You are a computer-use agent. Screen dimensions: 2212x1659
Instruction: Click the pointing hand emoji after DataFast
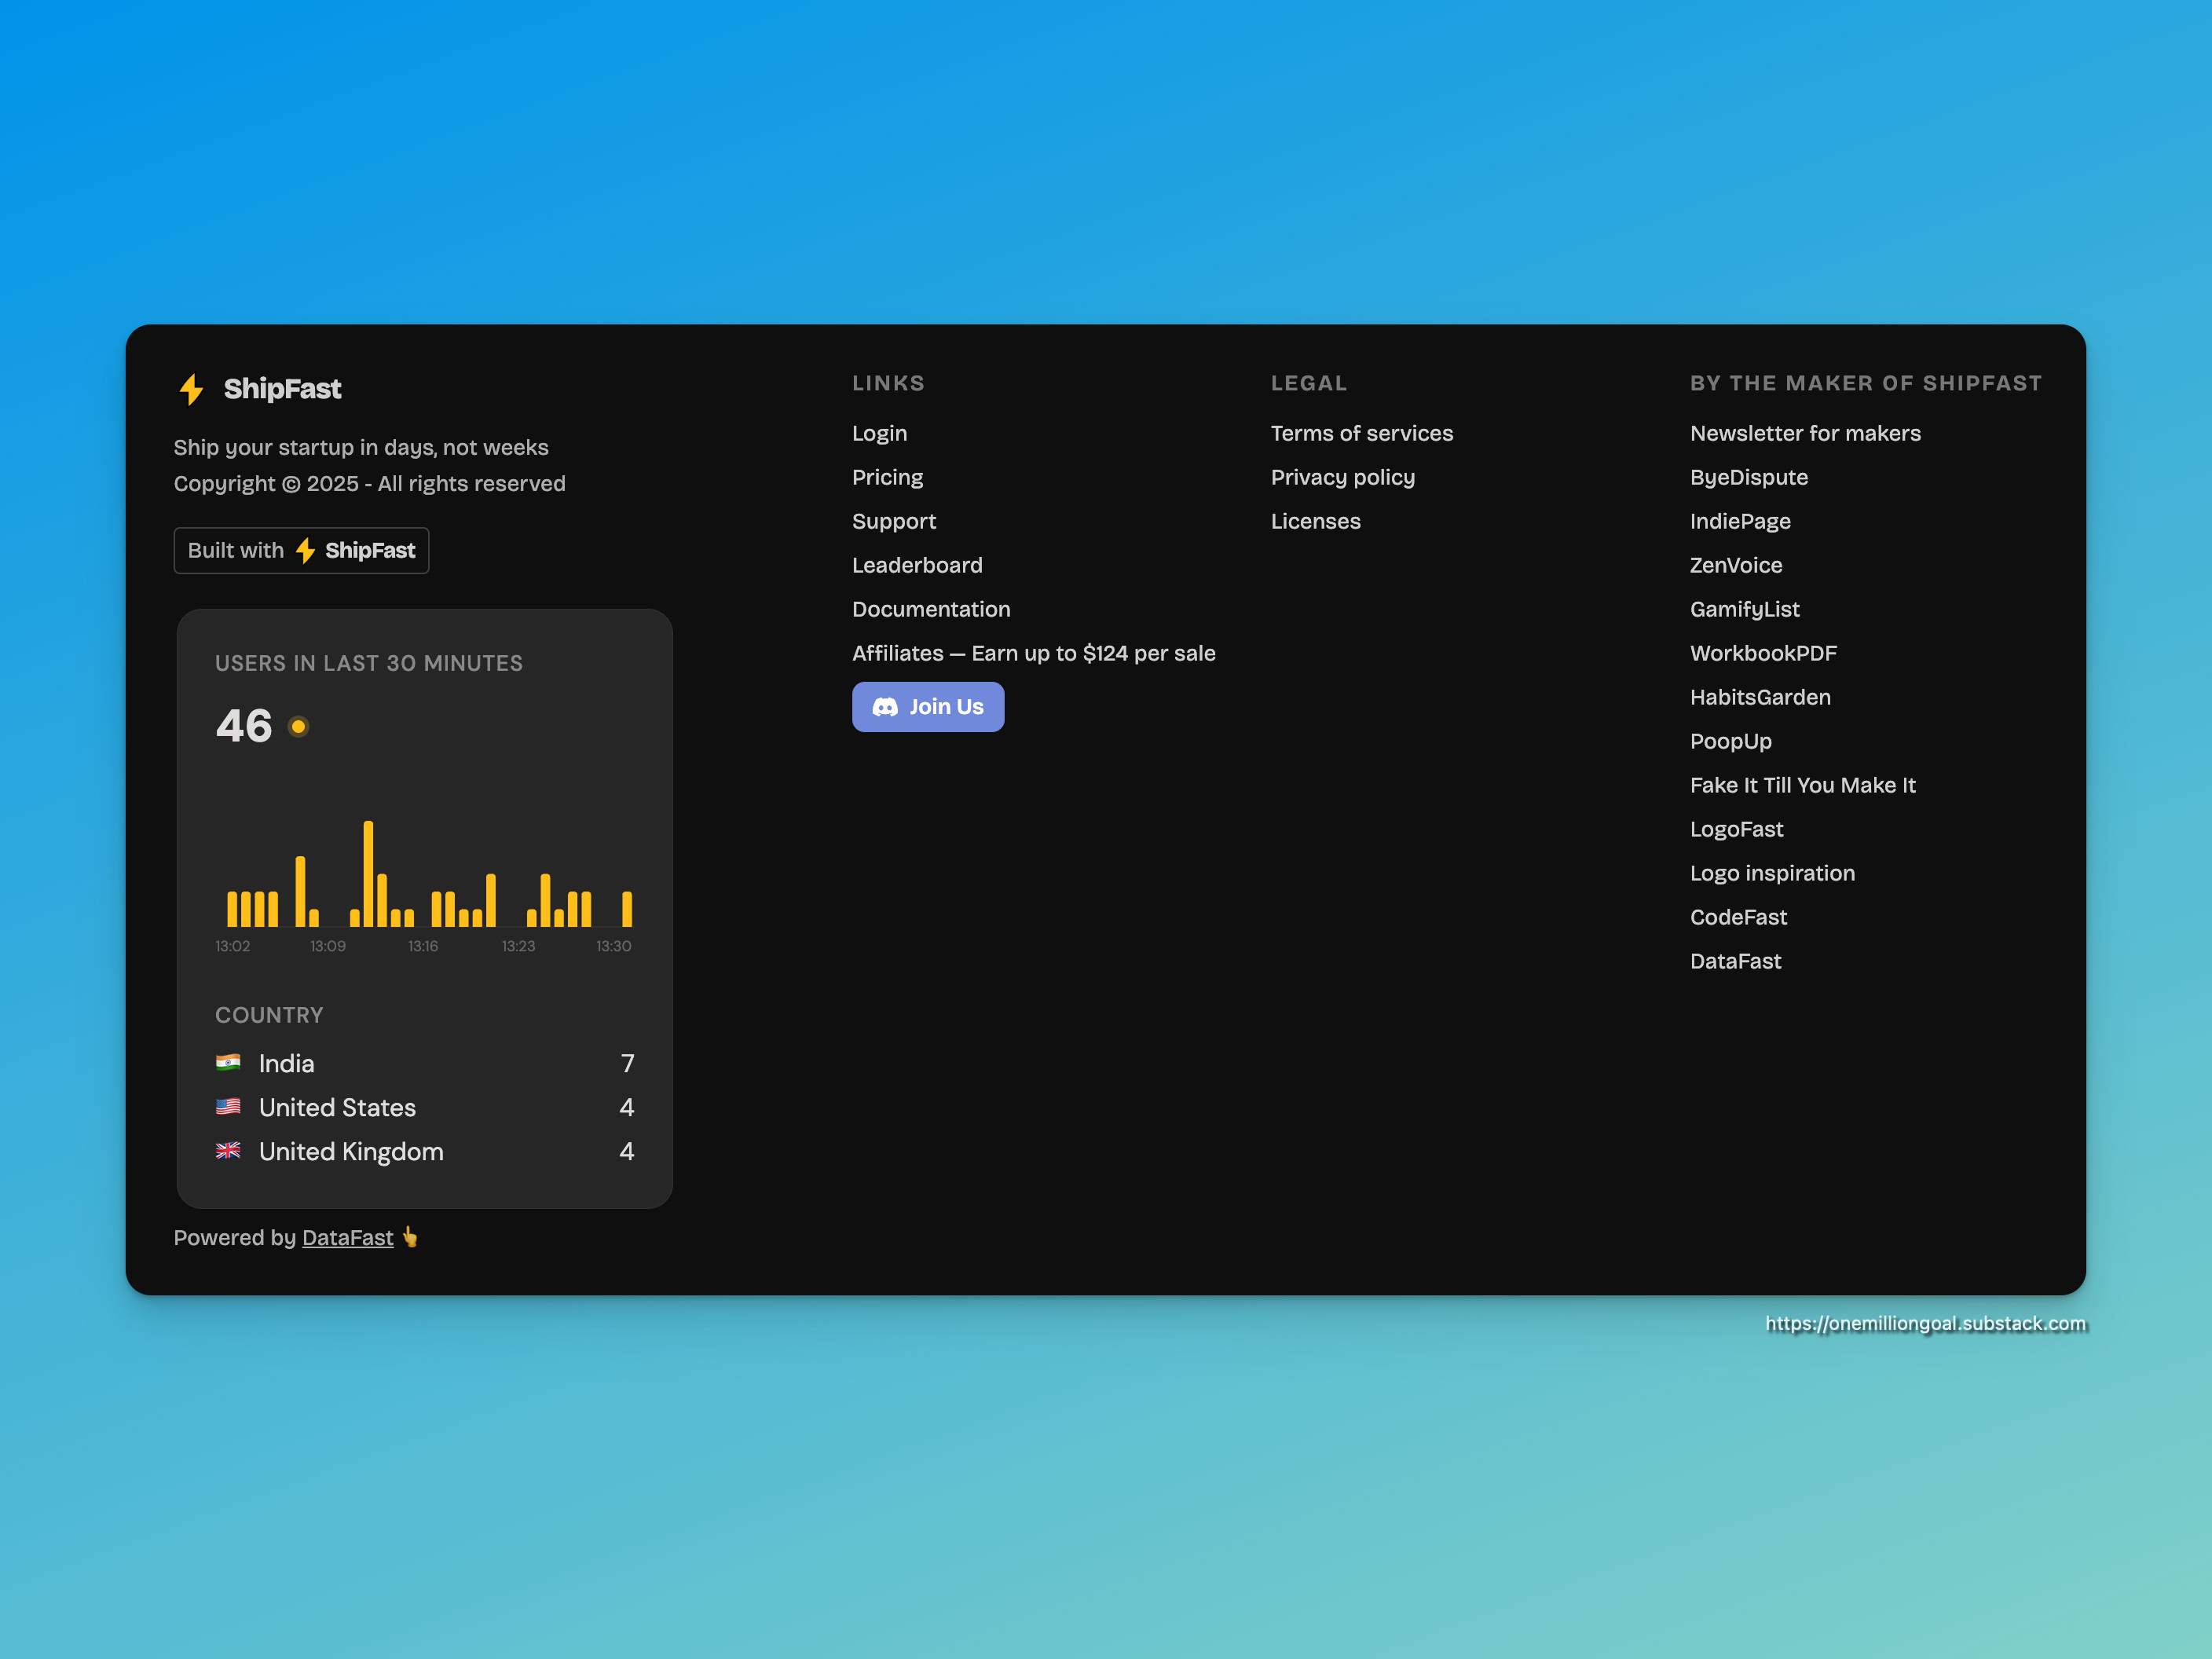click(410, 1237)
